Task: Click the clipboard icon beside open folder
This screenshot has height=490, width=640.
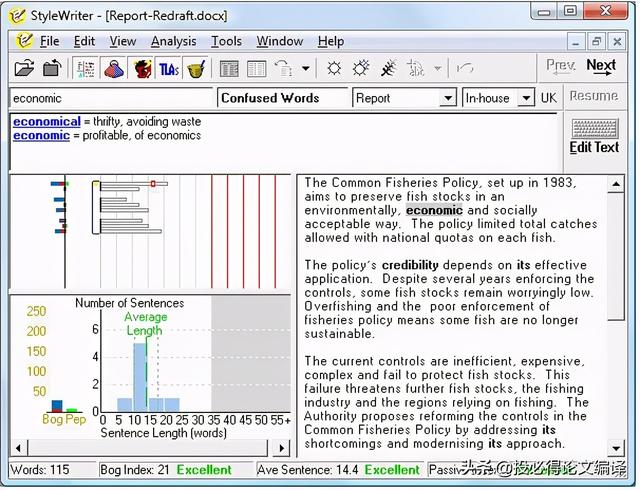Action: 52,69
